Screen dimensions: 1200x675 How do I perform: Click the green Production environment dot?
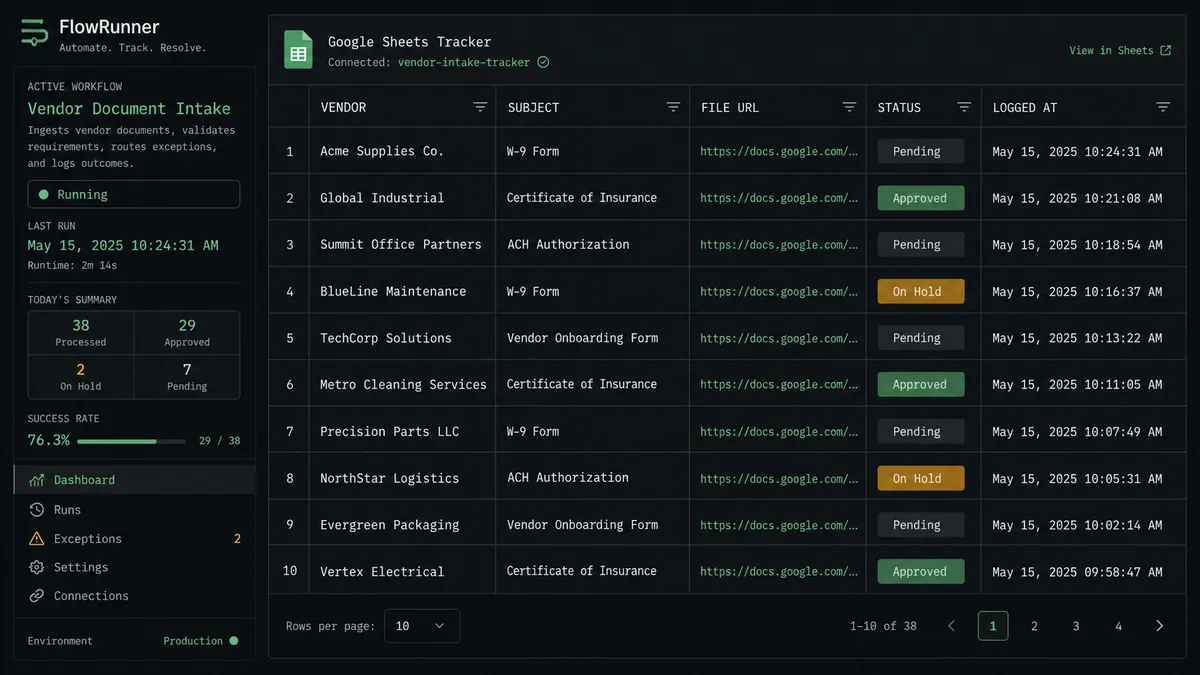click(233, 641)
